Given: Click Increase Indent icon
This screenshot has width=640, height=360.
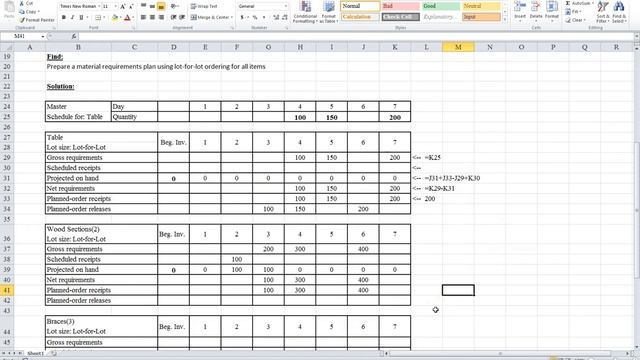Looking at the screenshot, I should coord(182,17).
